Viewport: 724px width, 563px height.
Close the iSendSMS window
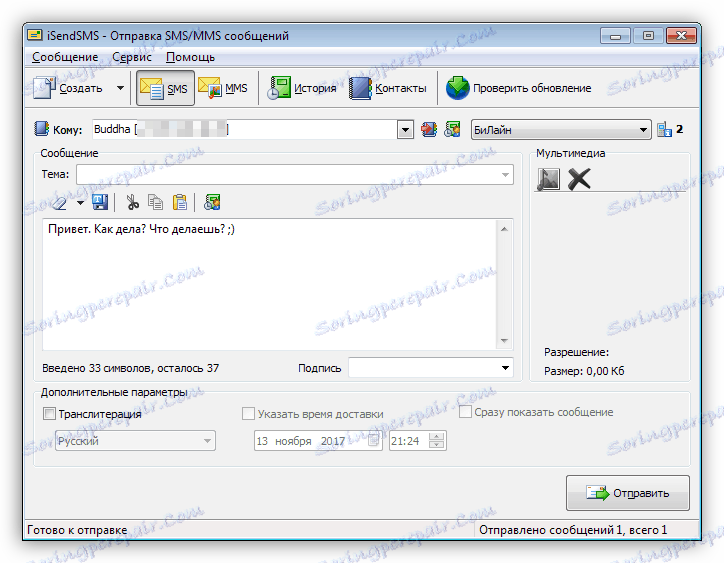(x=681, y=36)
